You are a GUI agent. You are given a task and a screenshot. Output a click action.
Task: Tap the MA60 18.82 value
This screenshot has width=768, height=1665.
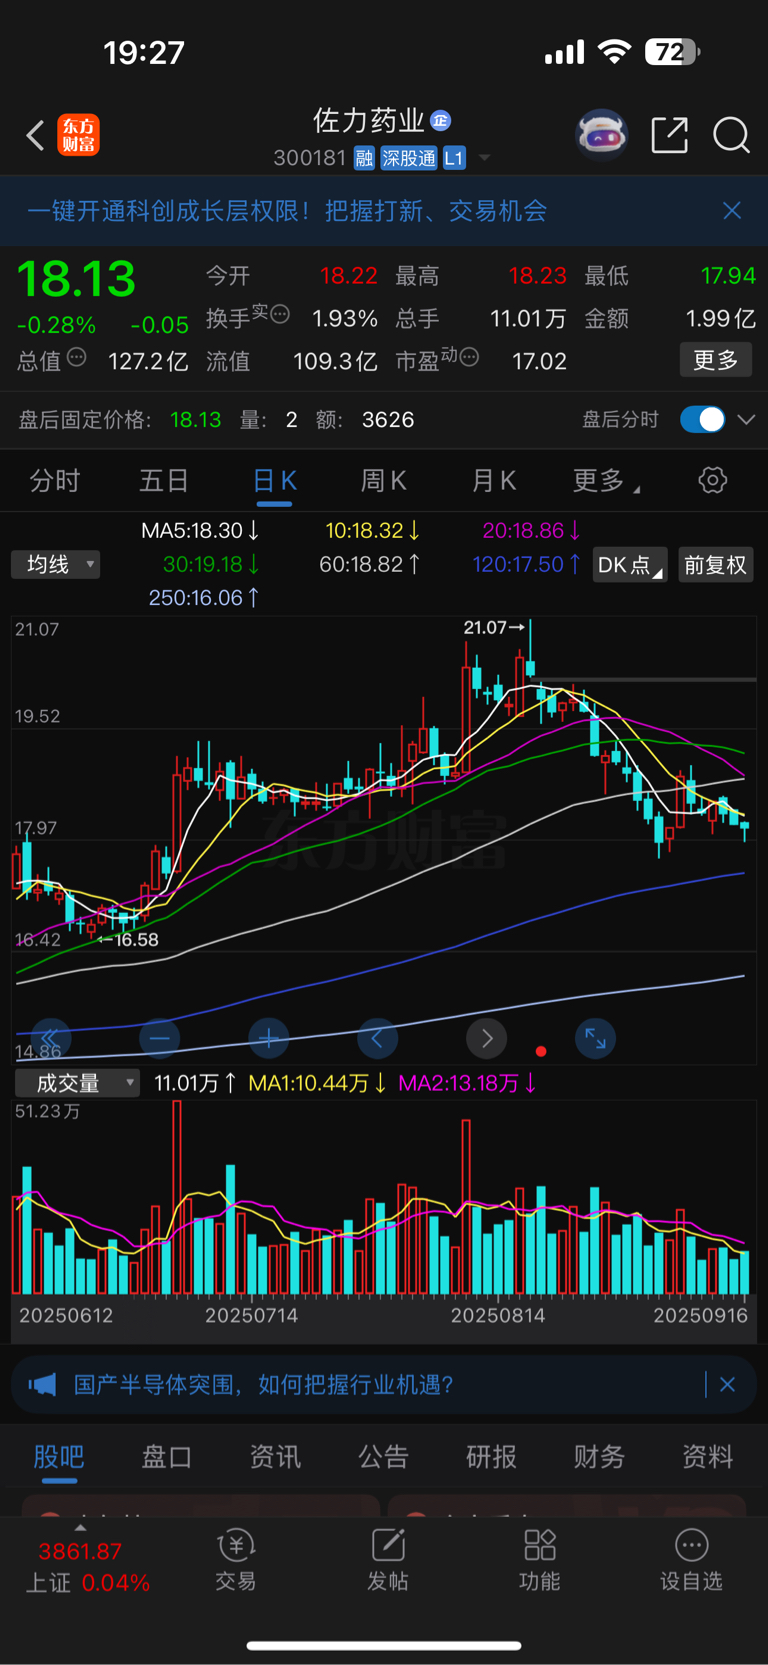point(369,564)
